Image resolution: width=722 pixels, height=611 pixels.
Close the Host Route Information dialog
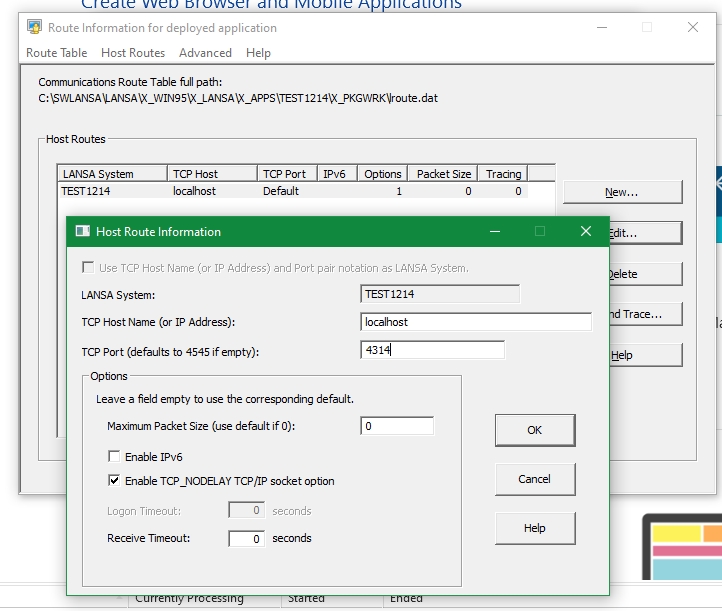[586, 231]
